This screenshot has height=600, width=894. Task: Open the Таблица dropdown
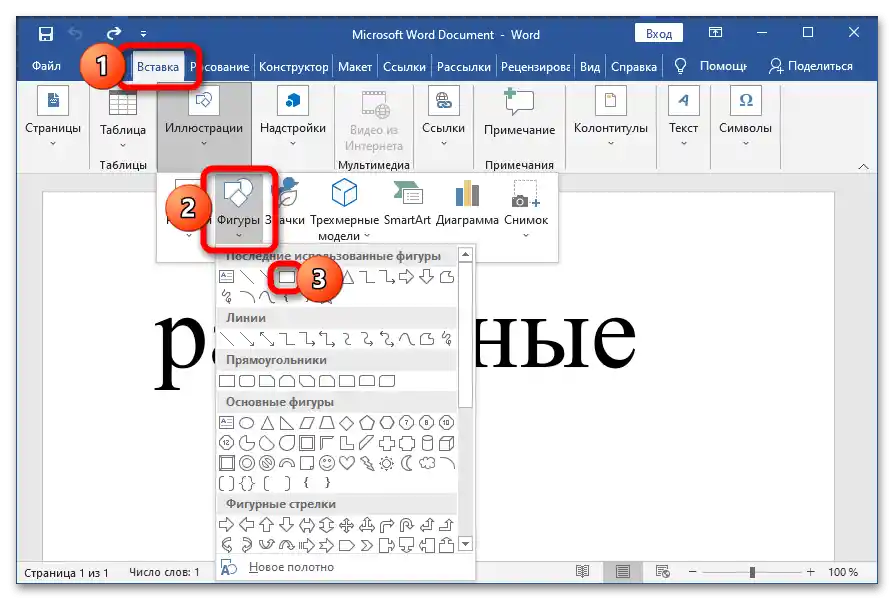pyautogui.click(x=123, y=118)
